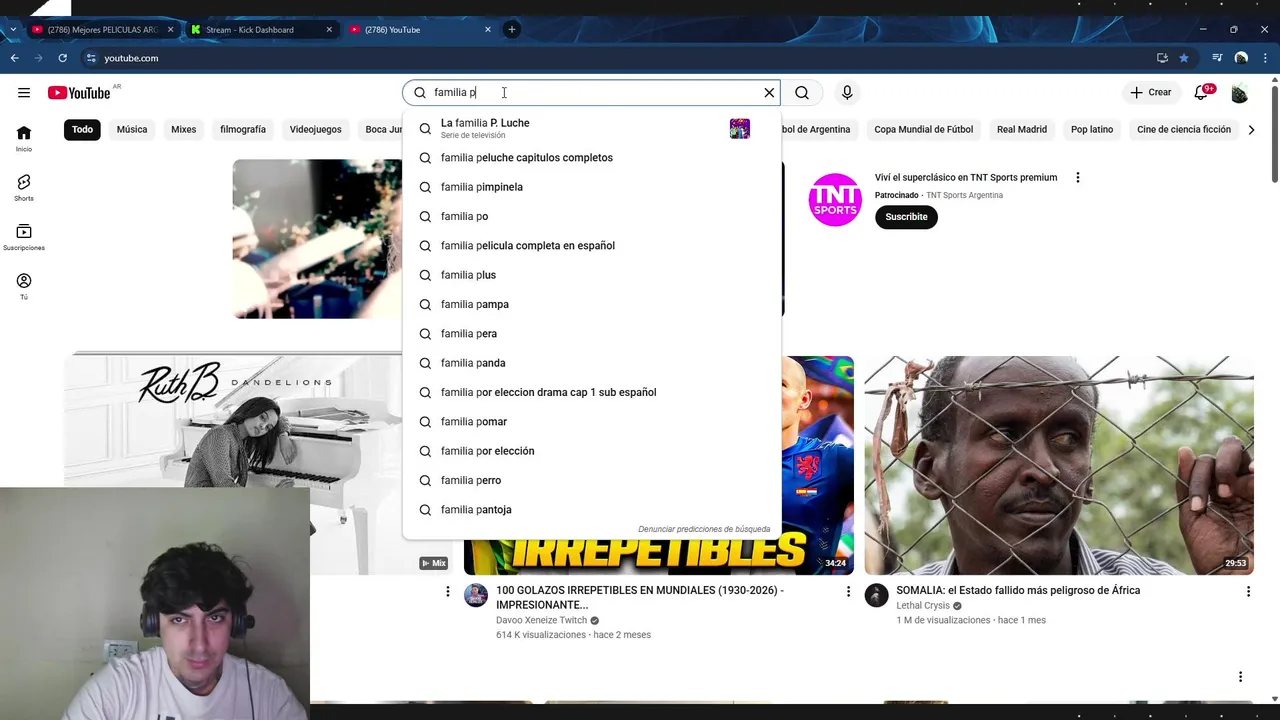Select suggestion 'La familia P. Luche'
The height and width of the screenshot is (720, 1280).
[591, 128]
